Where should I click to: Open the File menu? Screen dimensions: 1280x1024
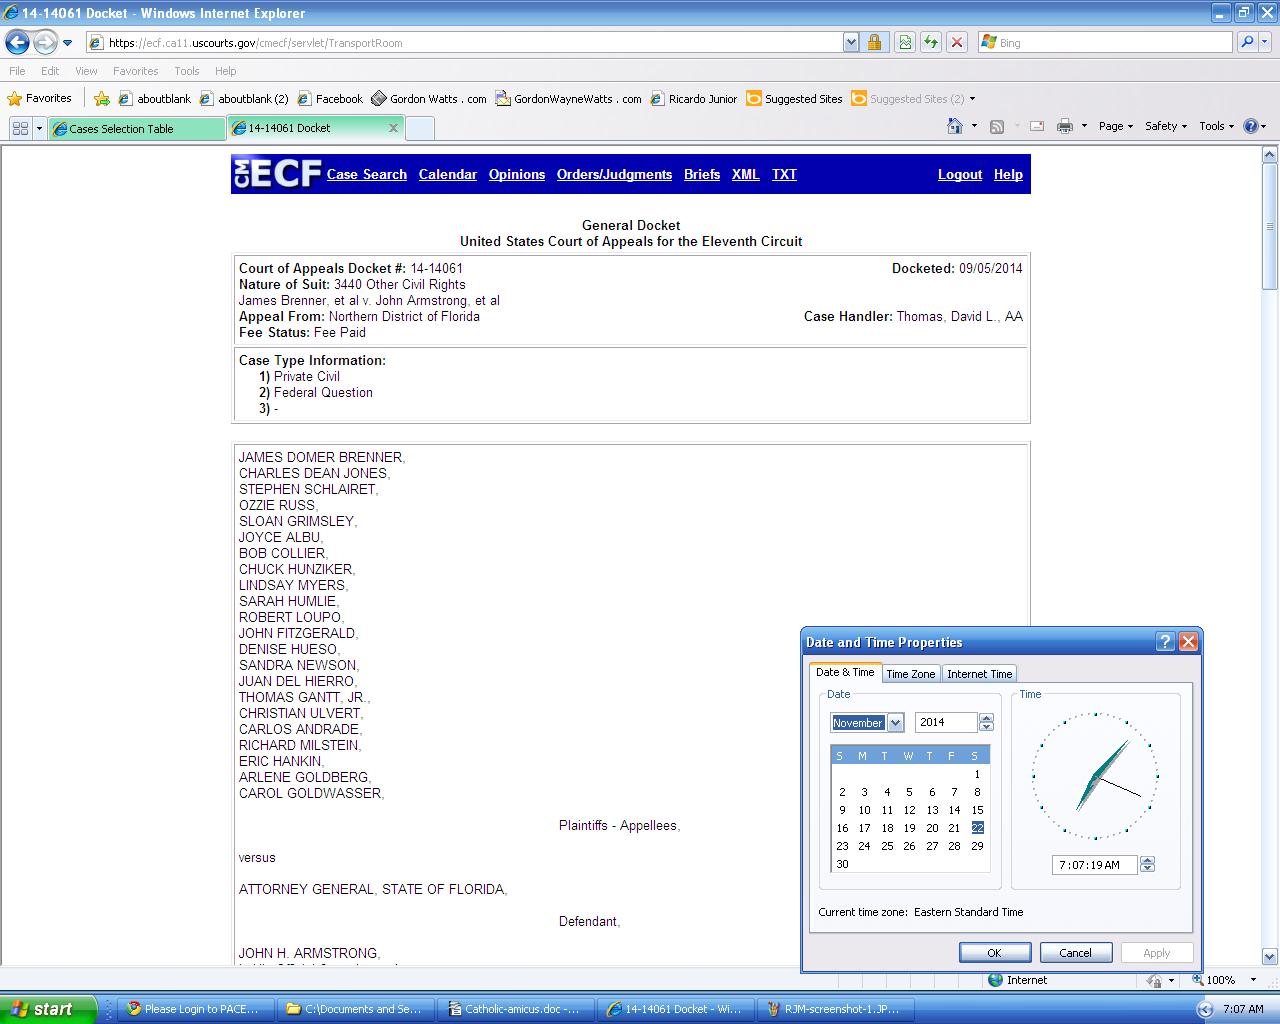(x=17, y=71)
